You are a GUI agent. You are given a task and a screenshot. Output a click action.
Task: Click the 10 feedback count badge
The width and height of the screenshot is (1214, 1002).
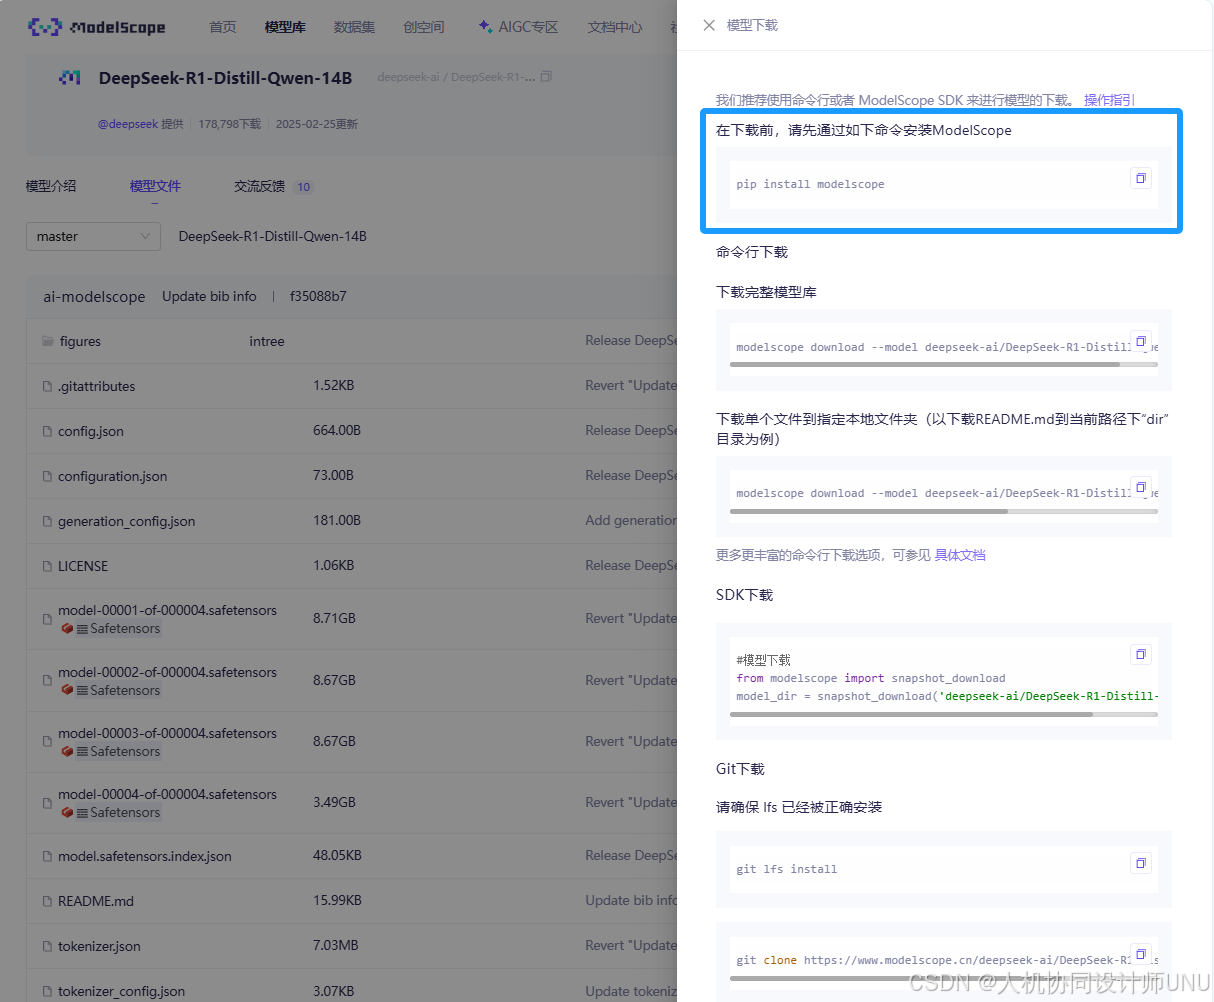click(x=304, y=187)
